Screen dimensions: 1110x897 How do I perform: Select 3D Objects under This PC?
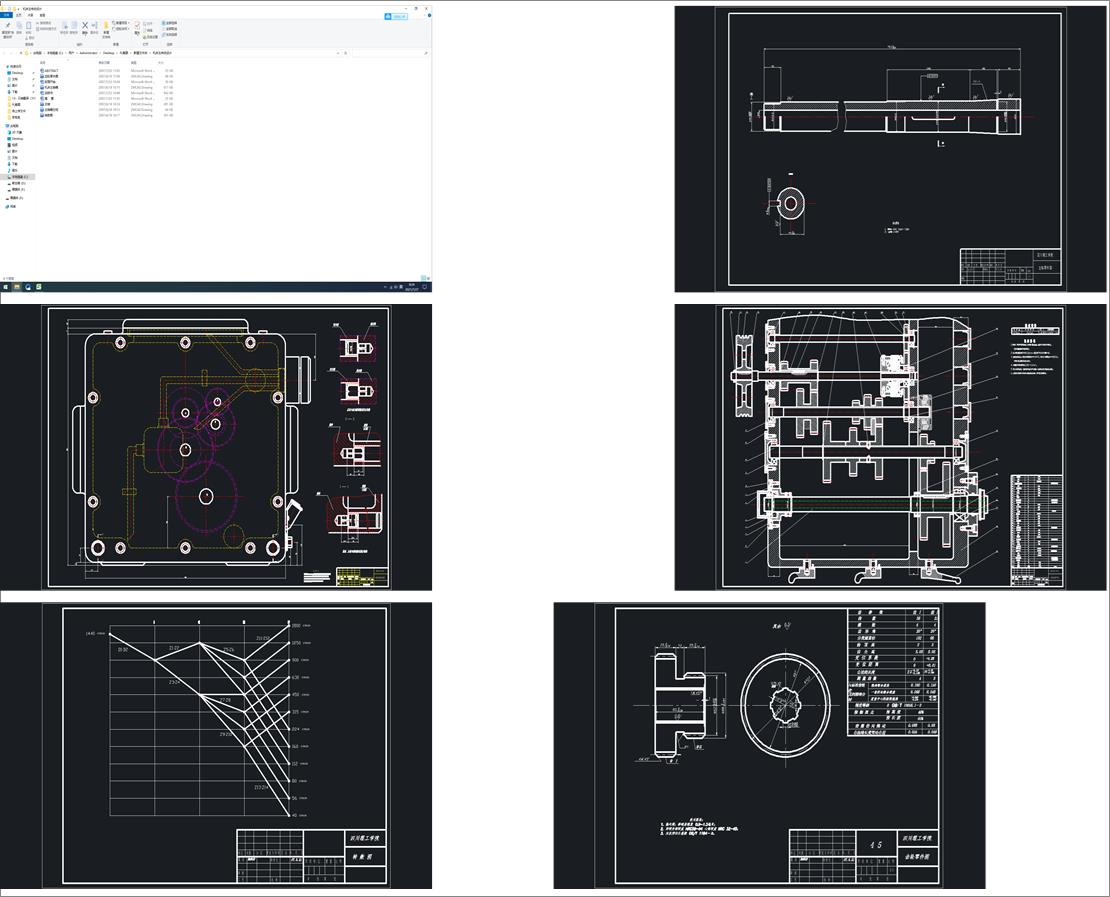click(x=16, y=132)
